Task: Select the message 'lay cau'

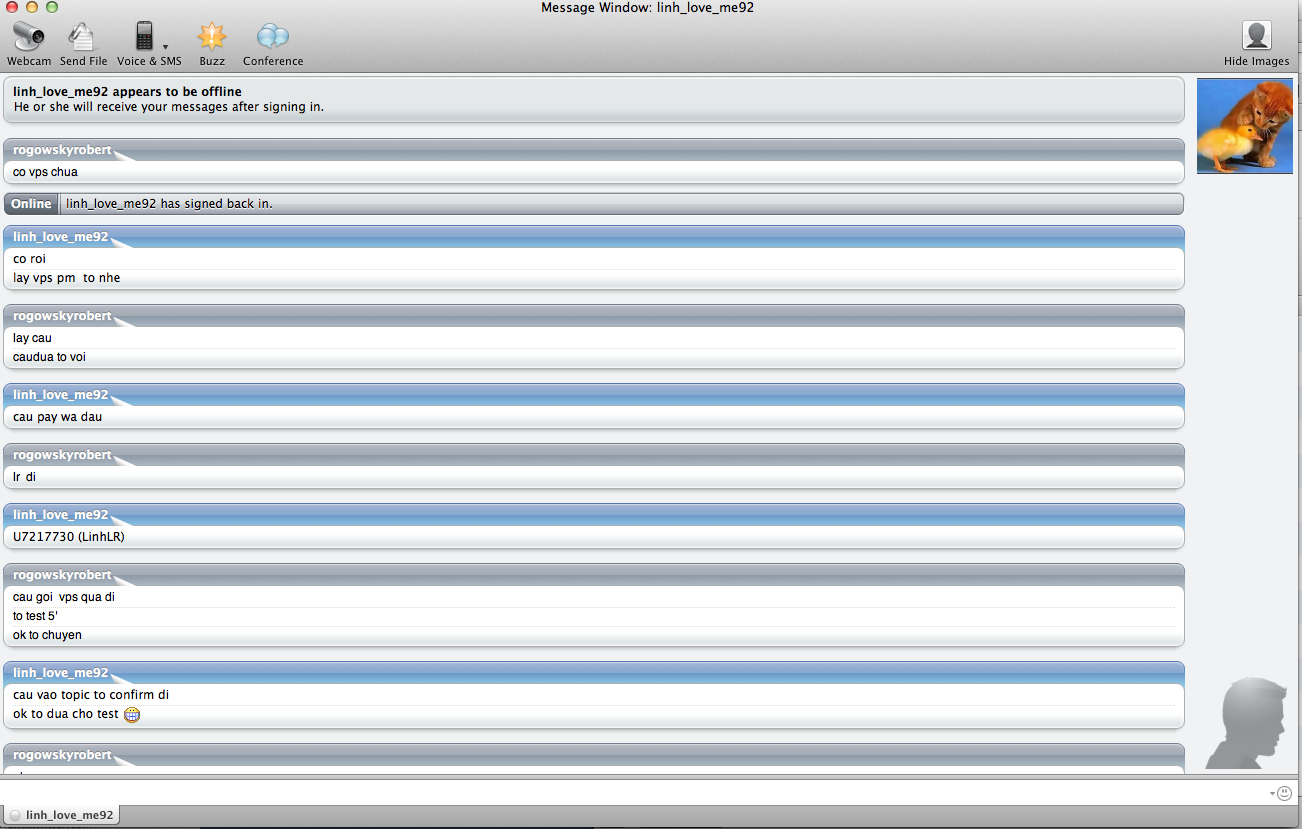Action: (32, 338)
